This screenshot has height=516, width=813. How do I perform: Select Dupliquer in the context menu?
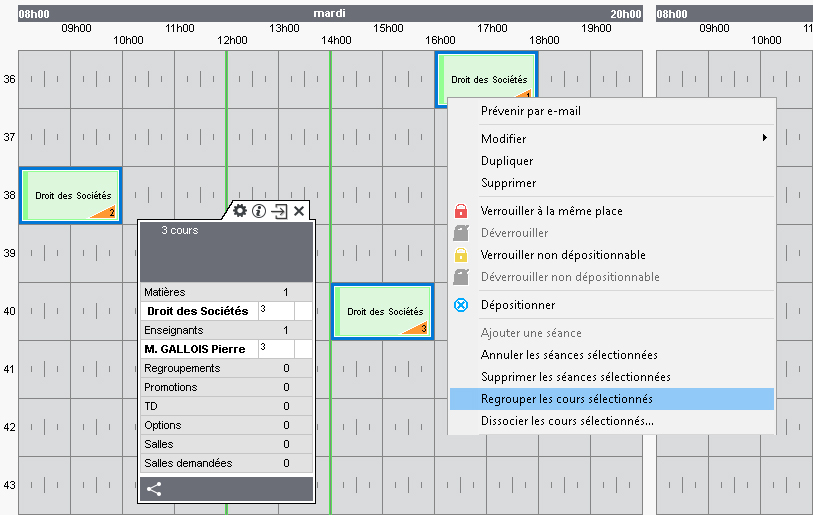[x=612, y=161]
